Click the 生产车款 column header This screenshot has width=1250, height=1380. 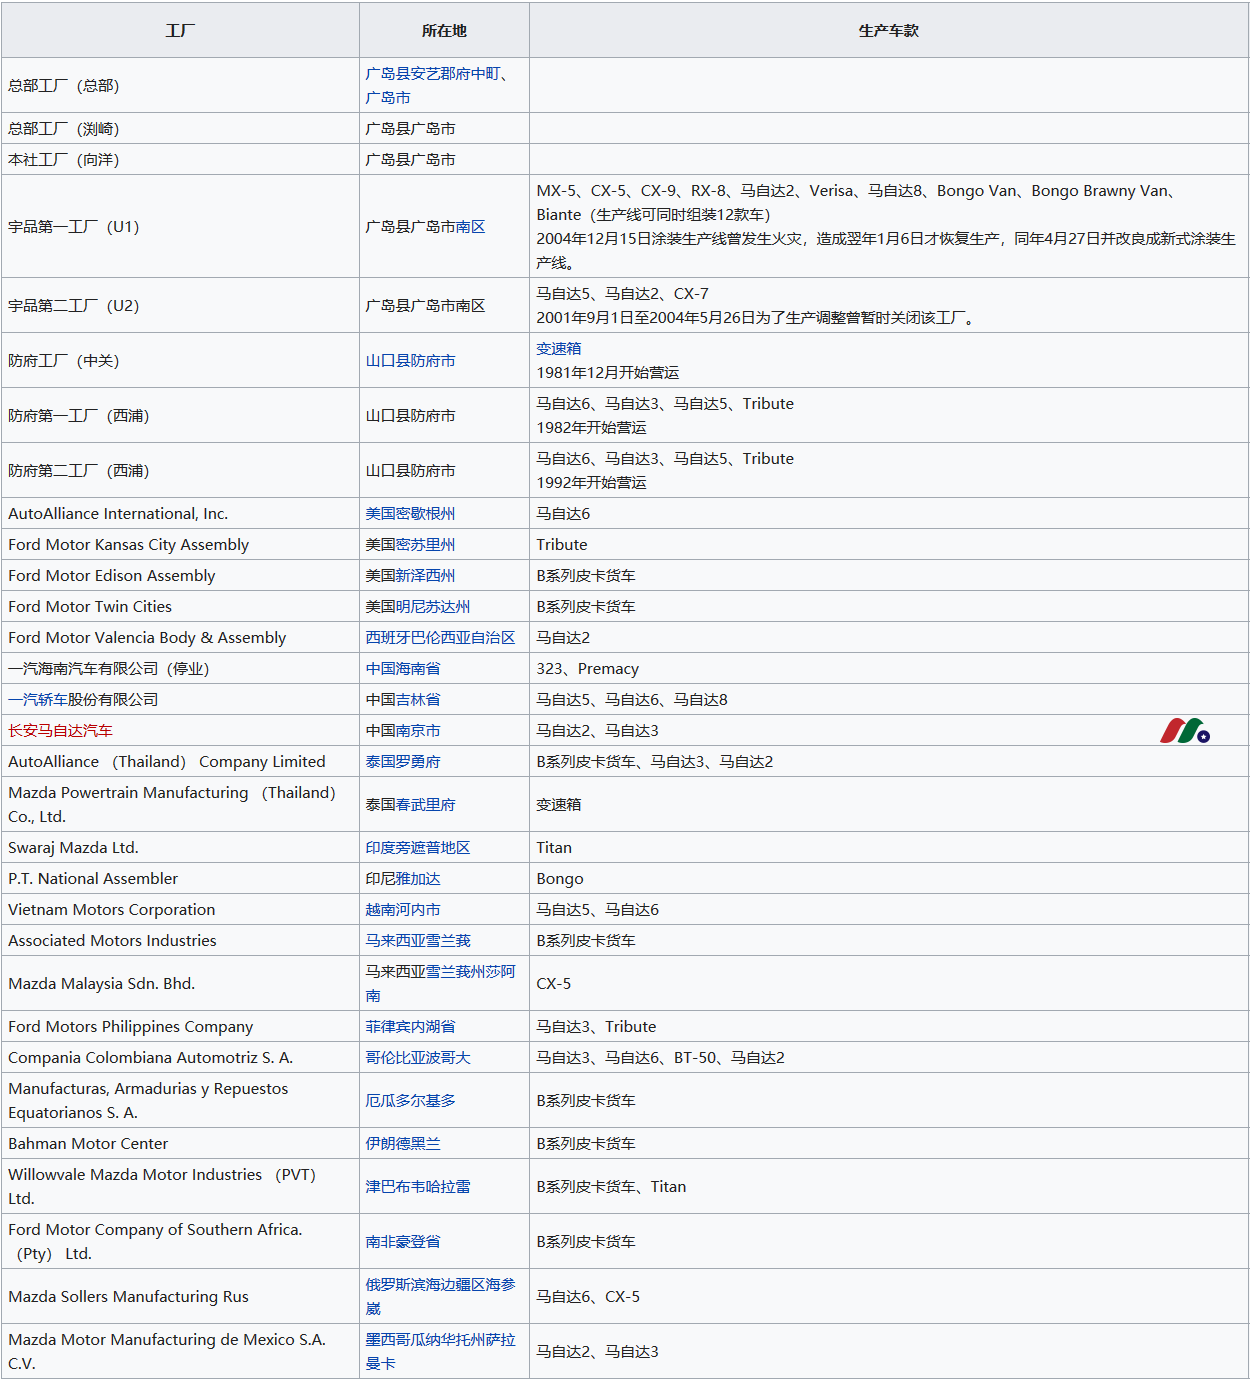coord(889,30)
